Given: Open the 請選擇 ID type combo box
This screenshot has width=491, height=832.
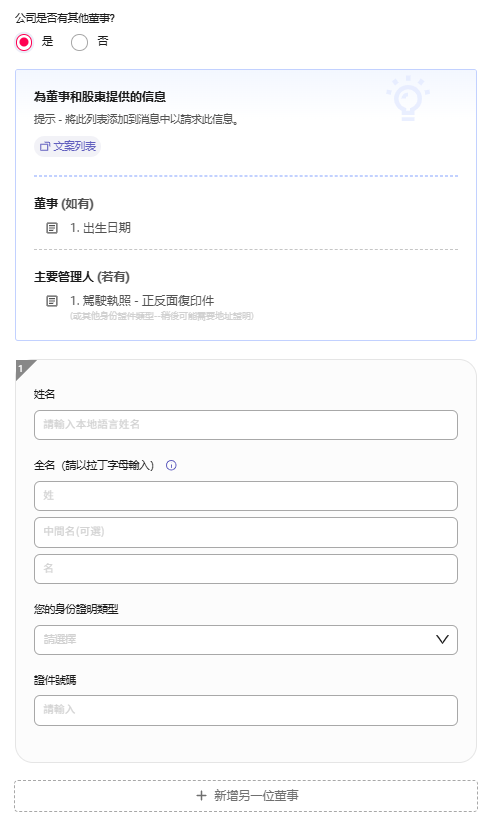Looking at the screenshot, I should pyautogui.click(x=246, y=640).
